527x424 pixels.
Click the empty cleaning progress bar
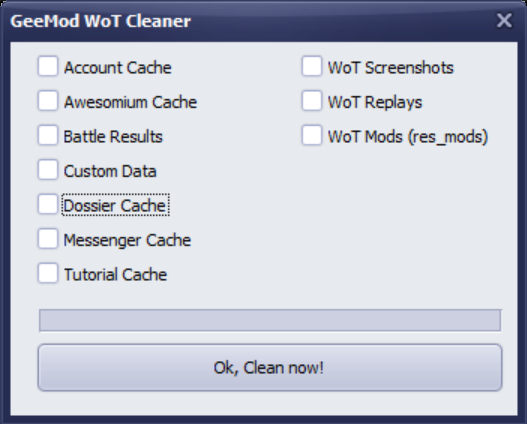[x=270, y=321]
